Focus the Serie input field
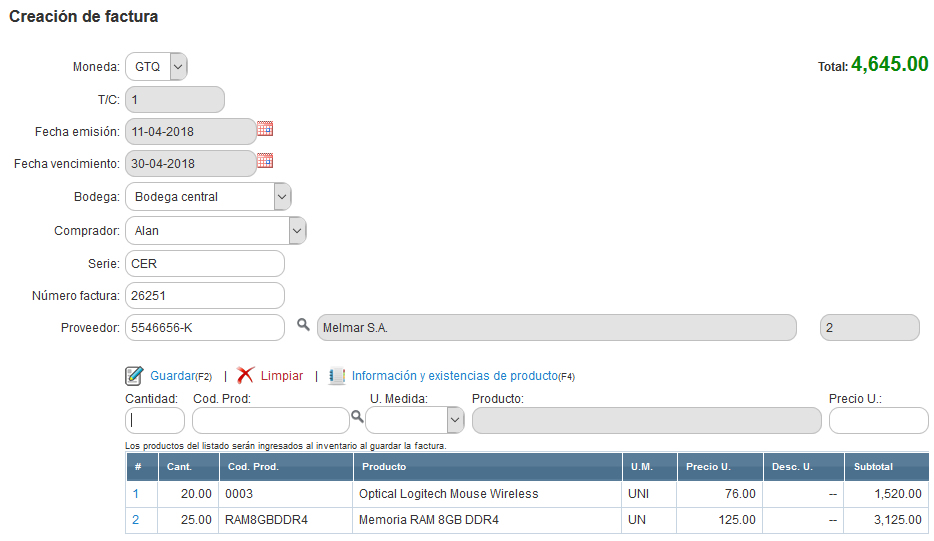 point(204,264)
